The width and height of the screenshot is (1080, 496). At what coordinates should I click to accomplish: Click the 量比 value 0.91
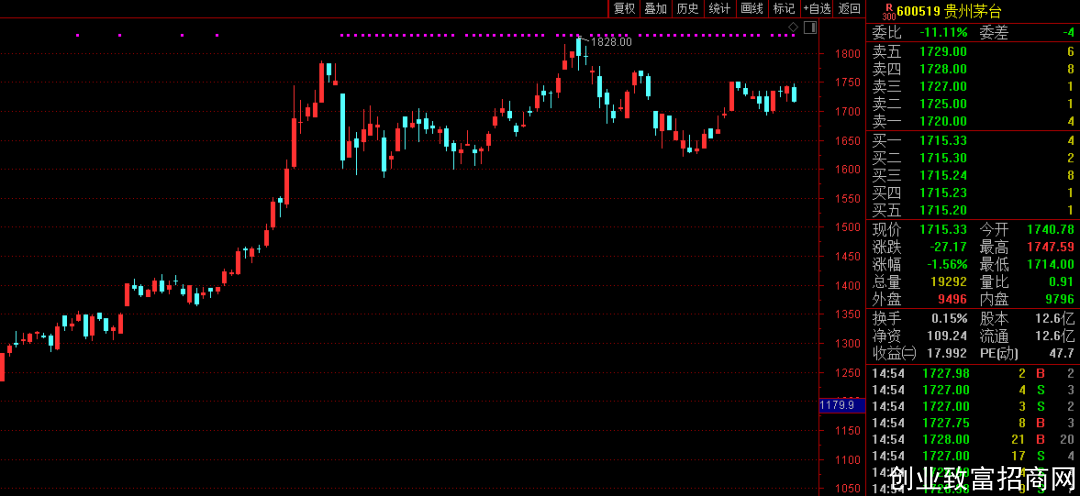point(1061,282)
